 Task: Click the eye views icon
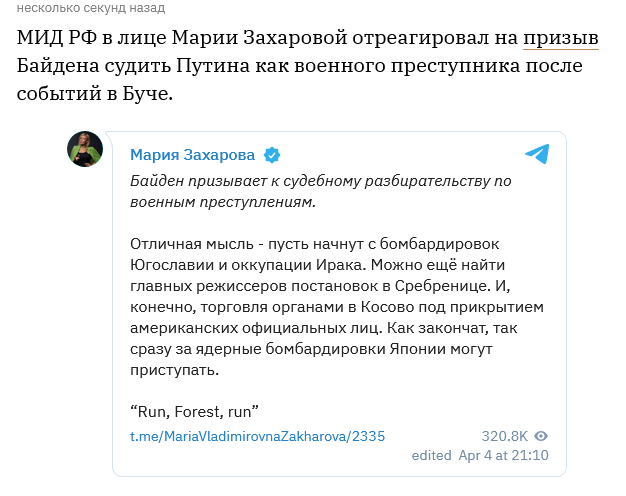[541, 436]
